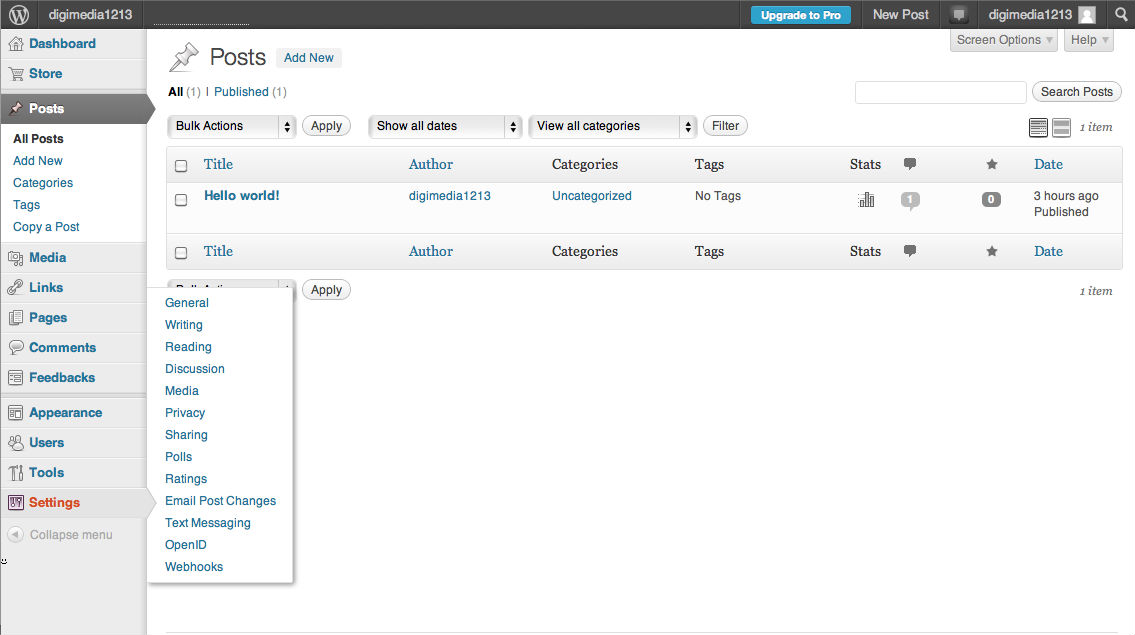Click the pushpin icon in Posts sidebar item
The height and width of the screenshot is (635, 1135).
point(16,109)
